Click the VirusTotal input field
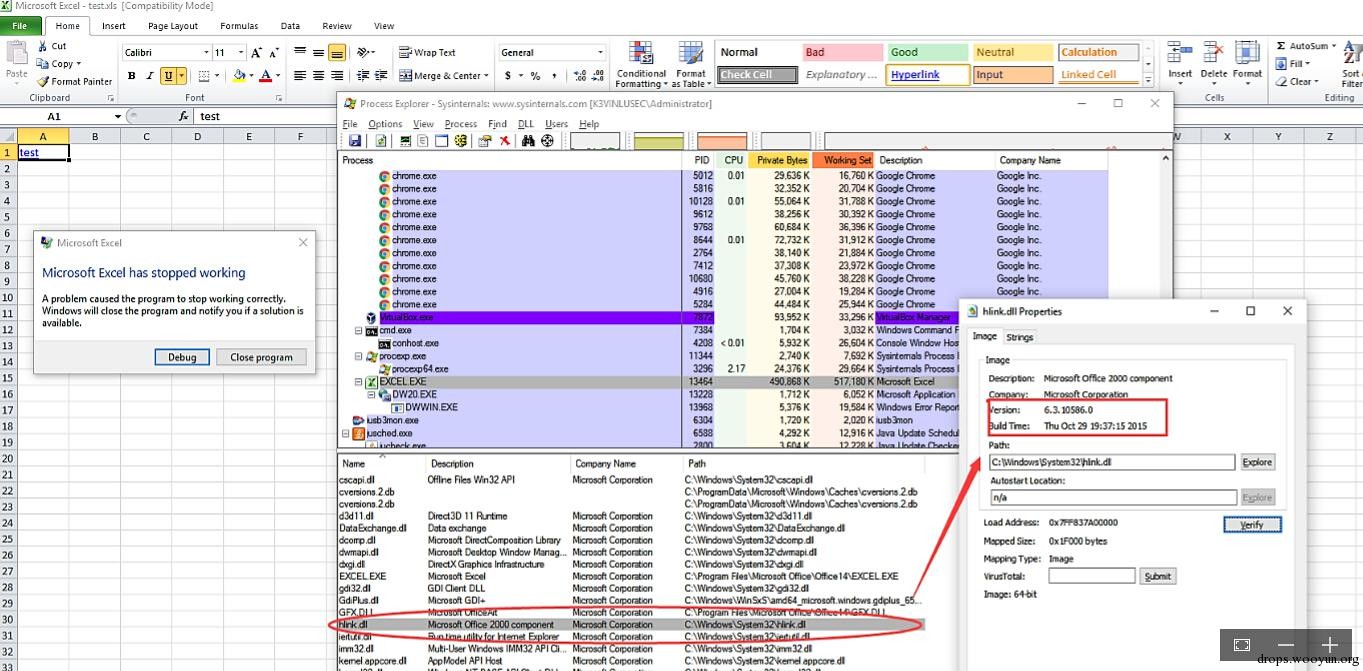Viewport: 1363px width, 671px height. coord(1091,576)
